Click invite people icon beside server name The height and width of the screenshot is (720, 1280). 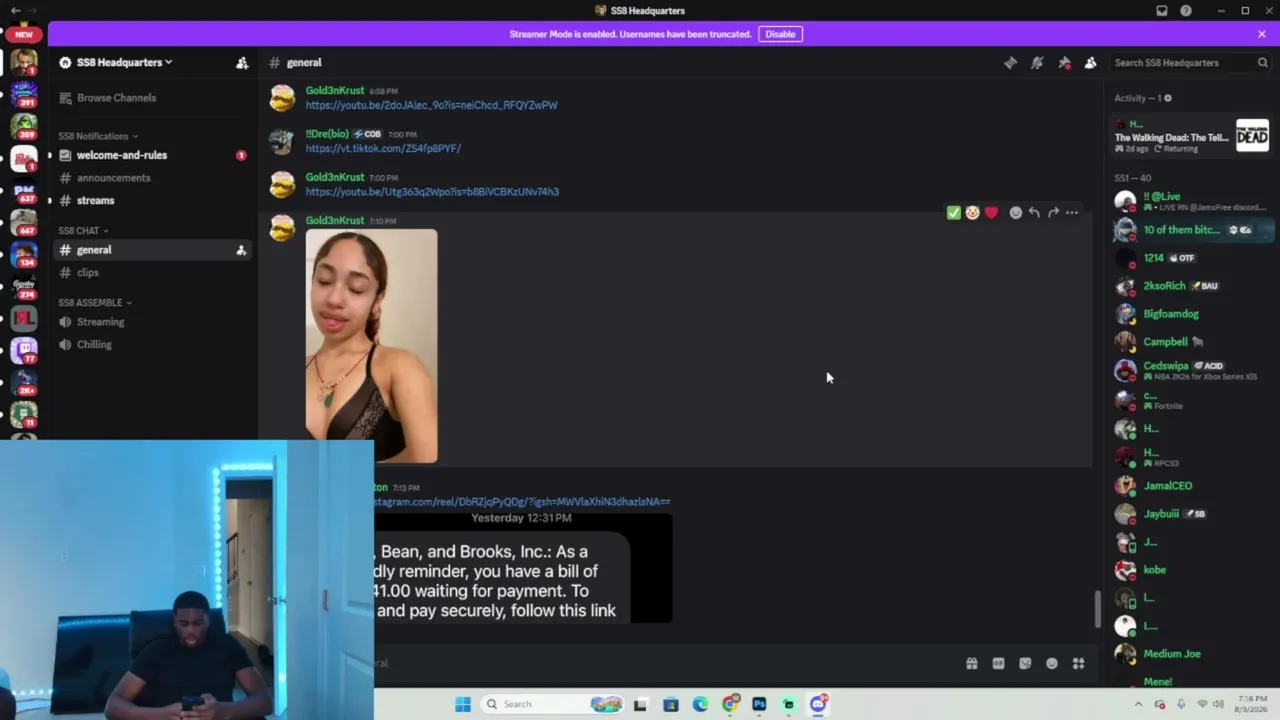point(242,62)
